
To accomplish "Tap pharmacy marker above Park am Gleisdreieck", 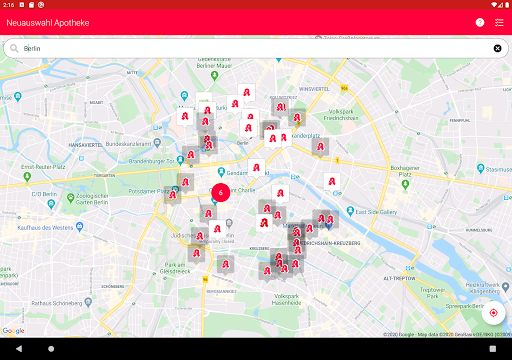I will [196, 254].
